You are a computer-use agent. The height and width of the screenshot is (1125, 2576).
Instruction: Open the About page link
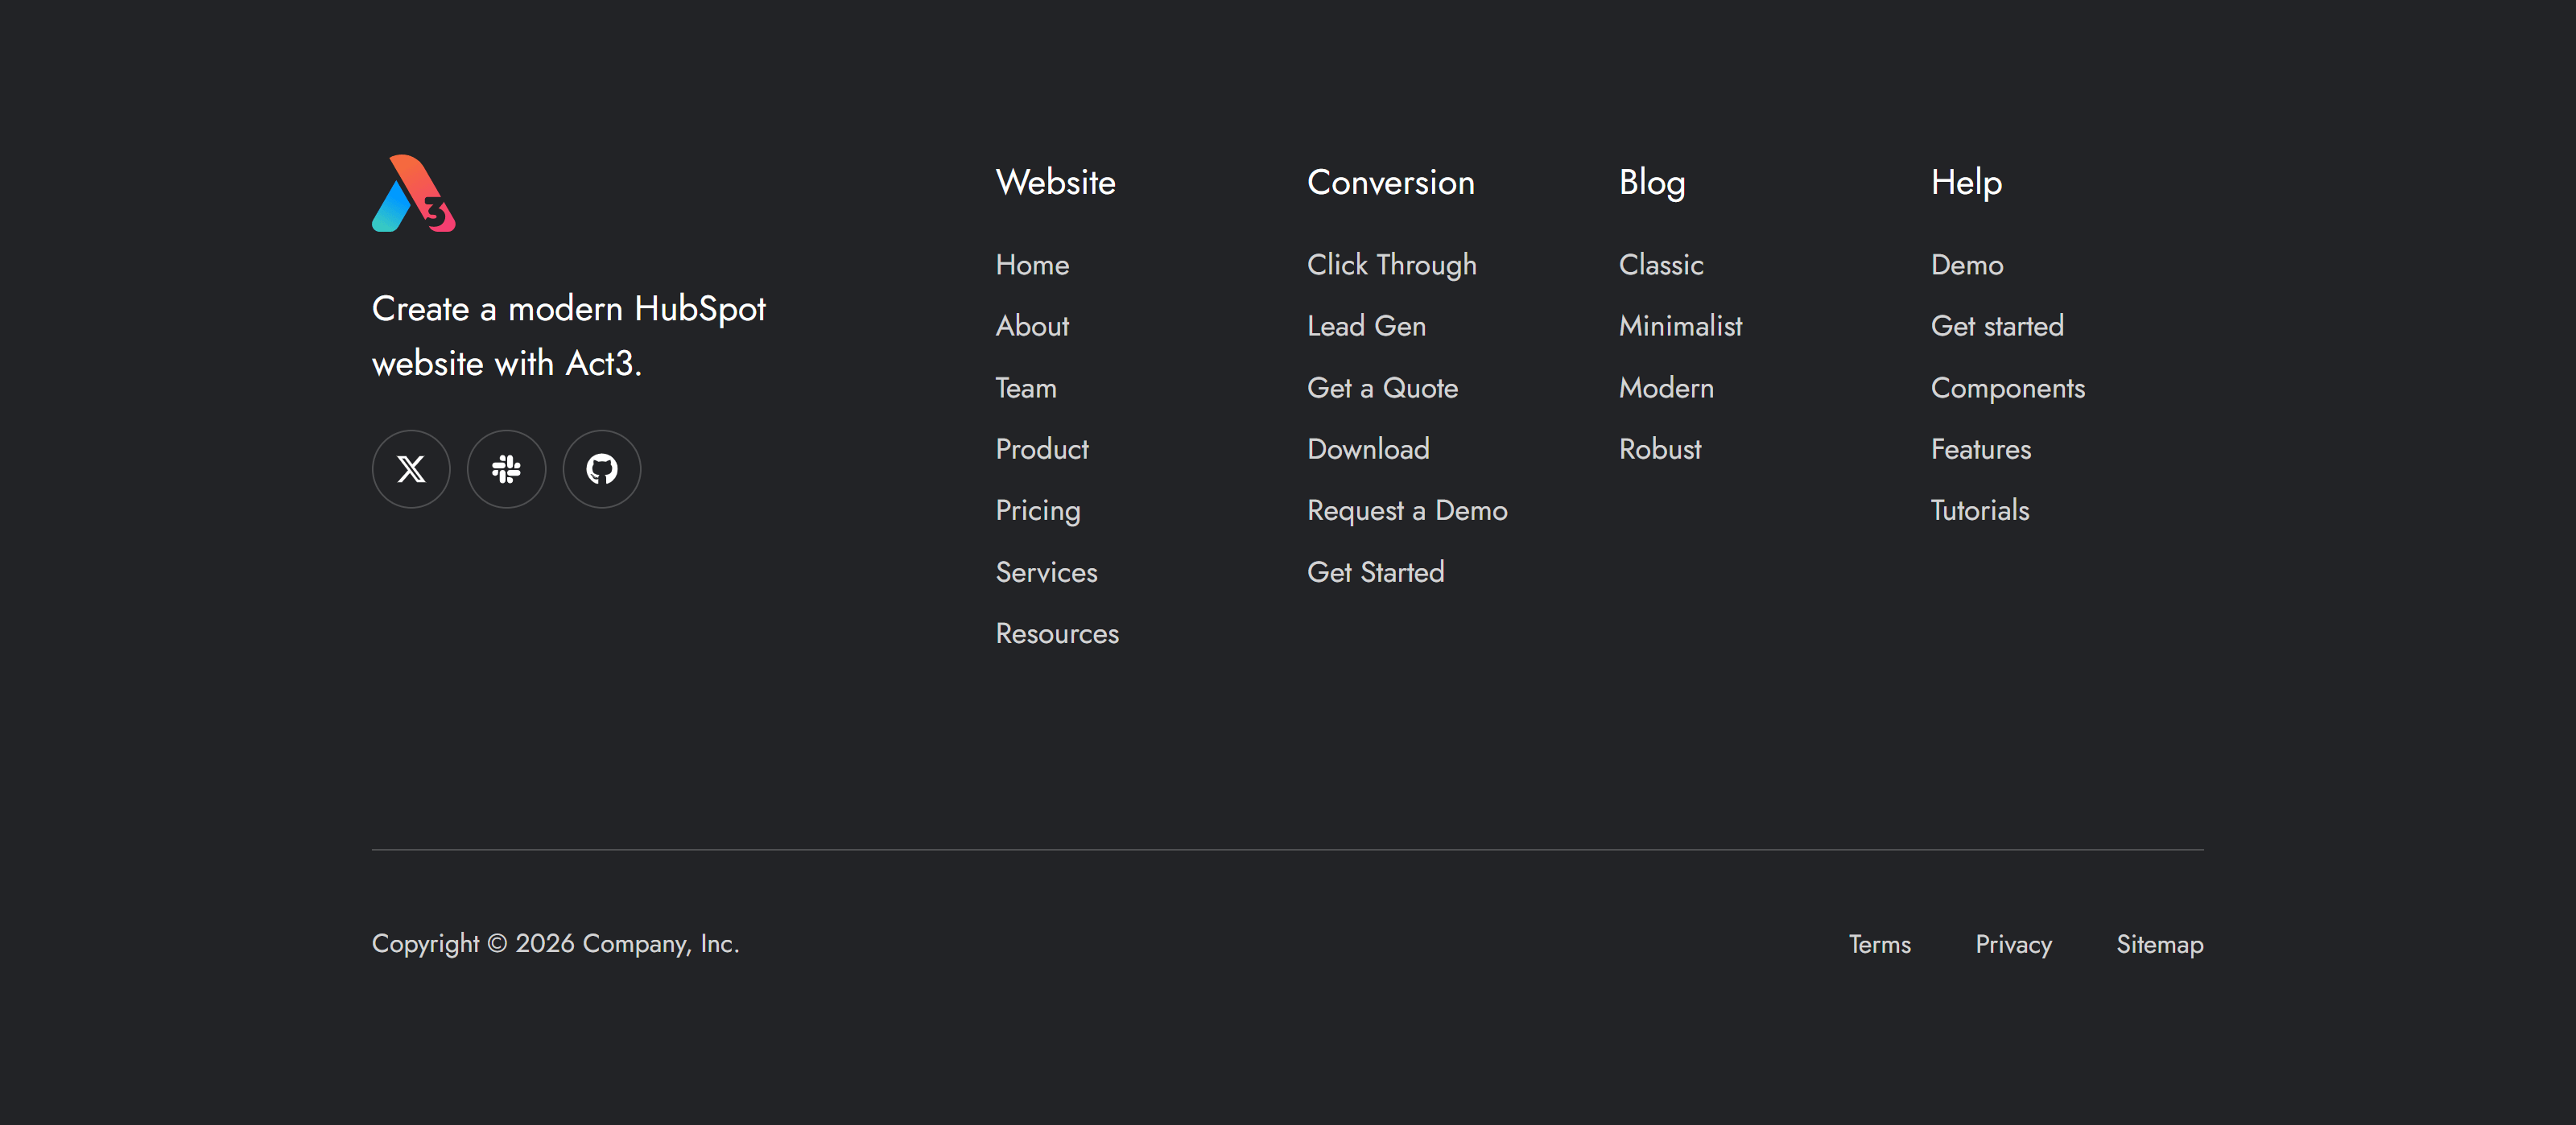pos(1032,326)
